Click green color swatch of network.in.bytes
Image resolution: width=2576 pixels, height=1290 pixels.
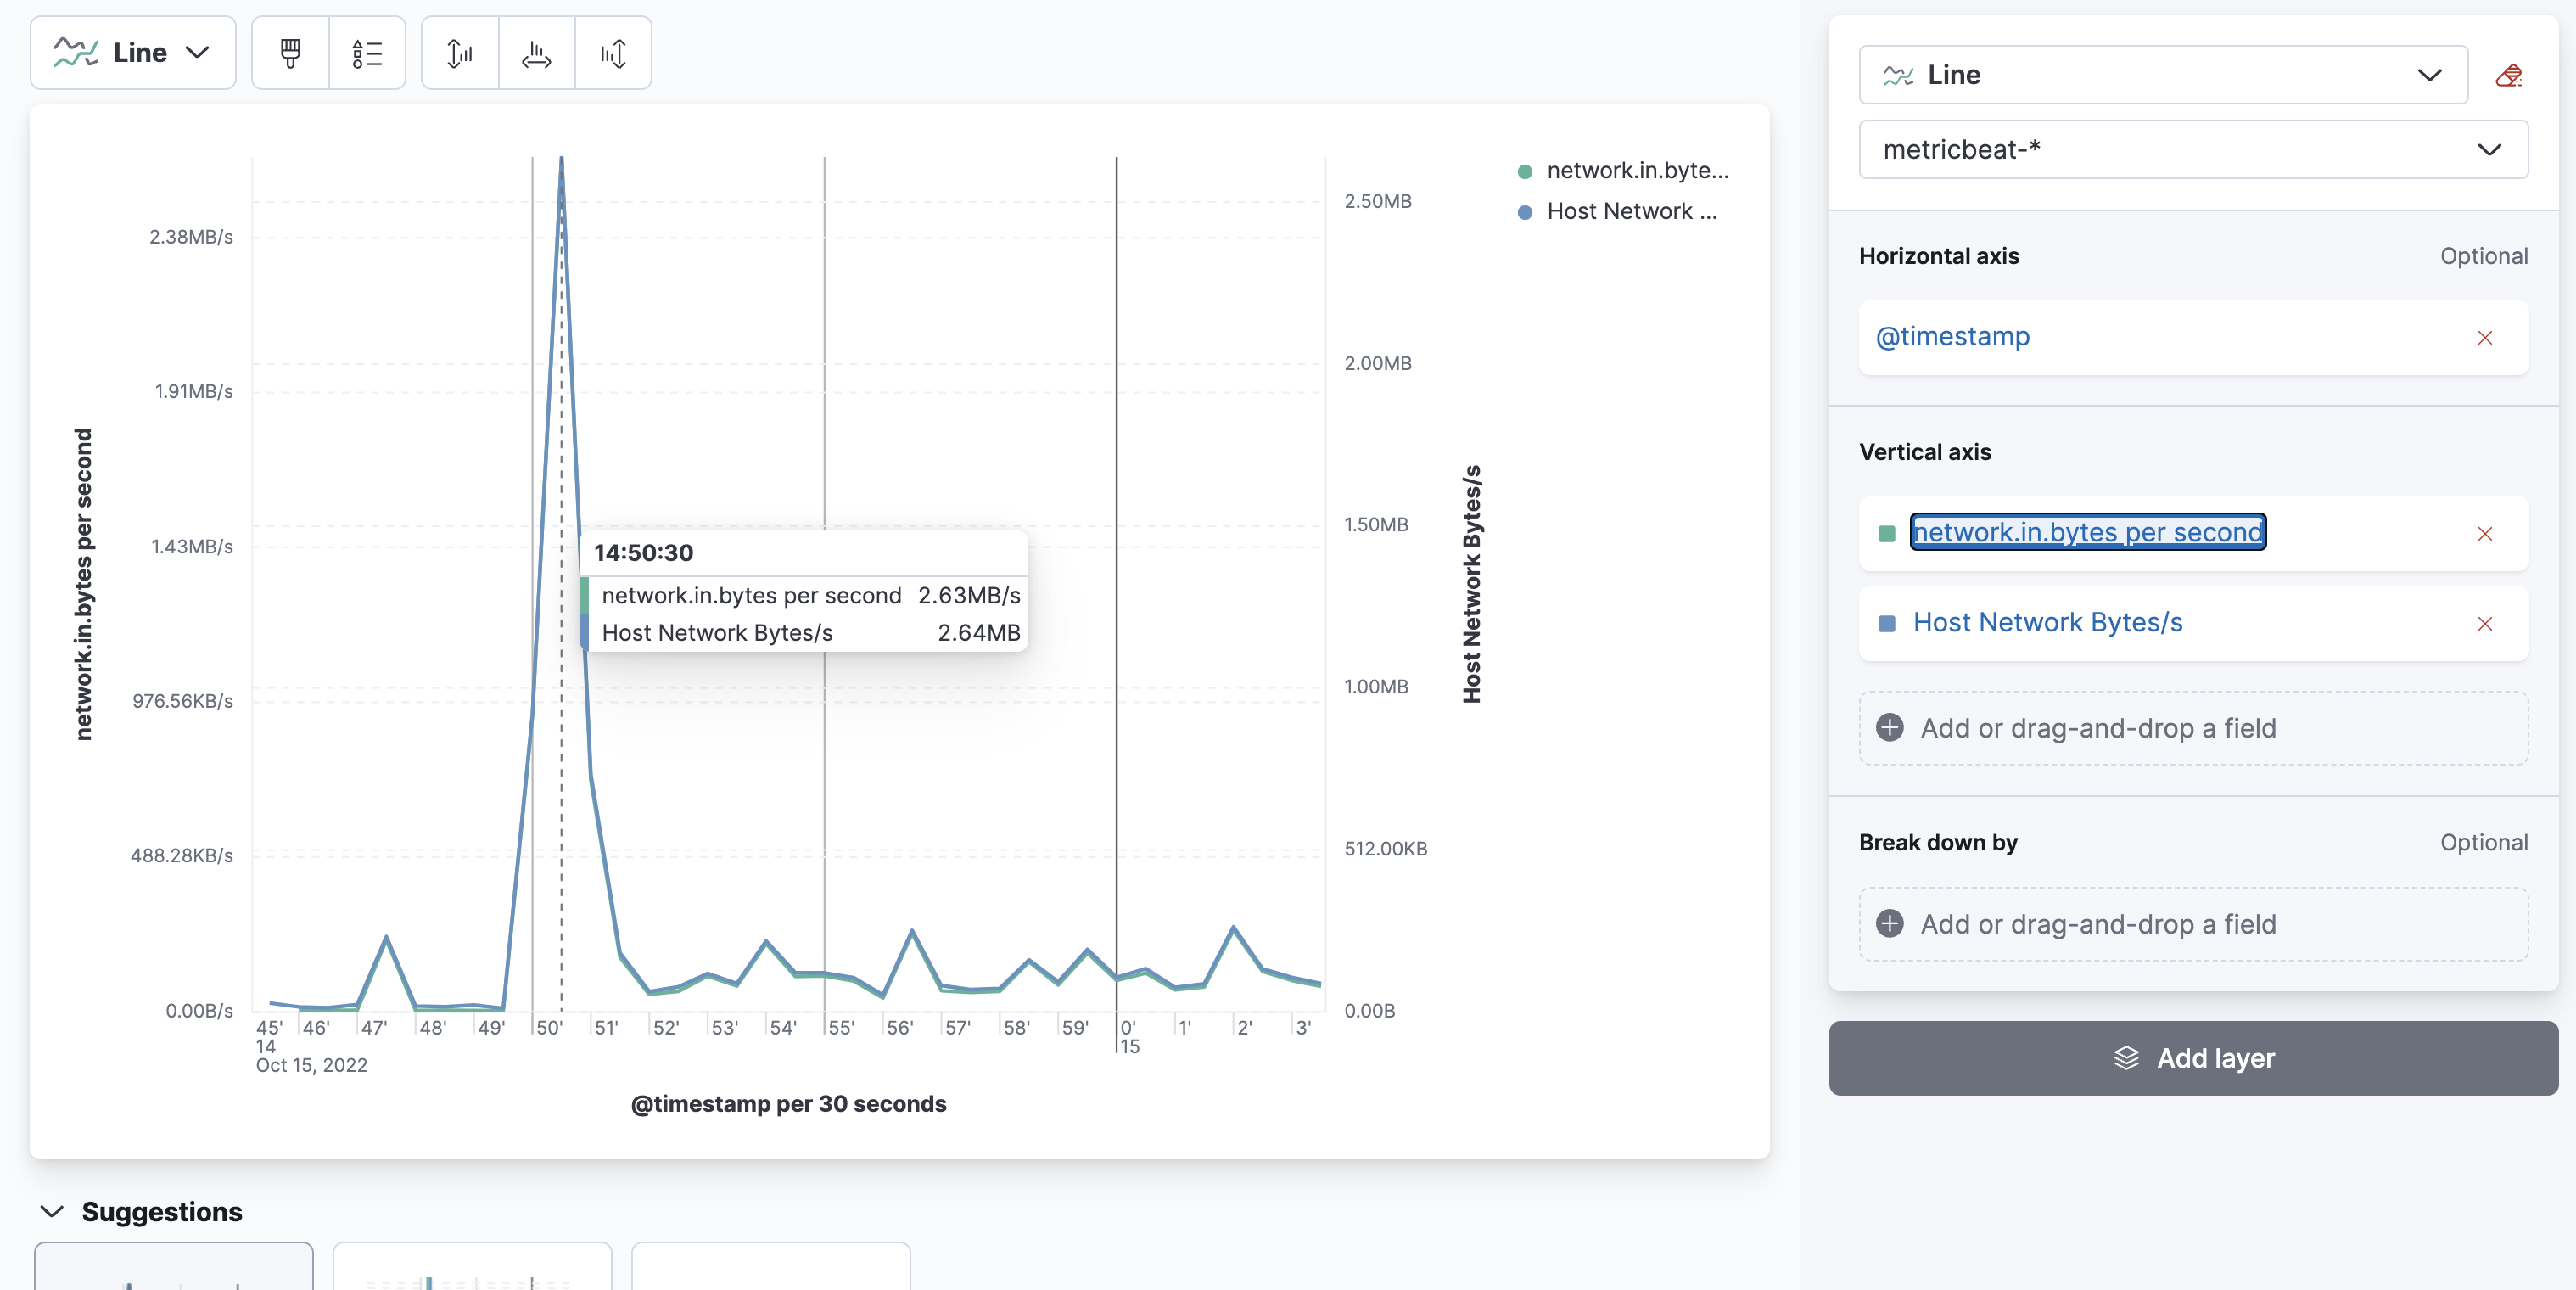point(1887,534)
